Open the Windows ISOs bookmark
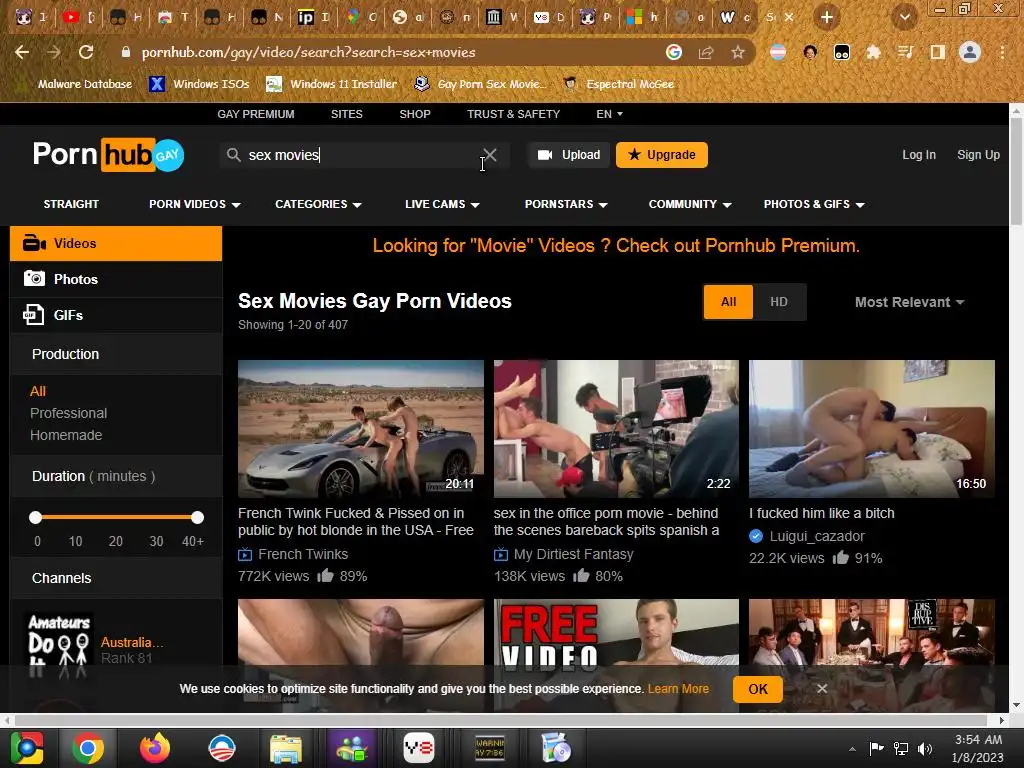1024x768 pixels. tap(199, 84)
